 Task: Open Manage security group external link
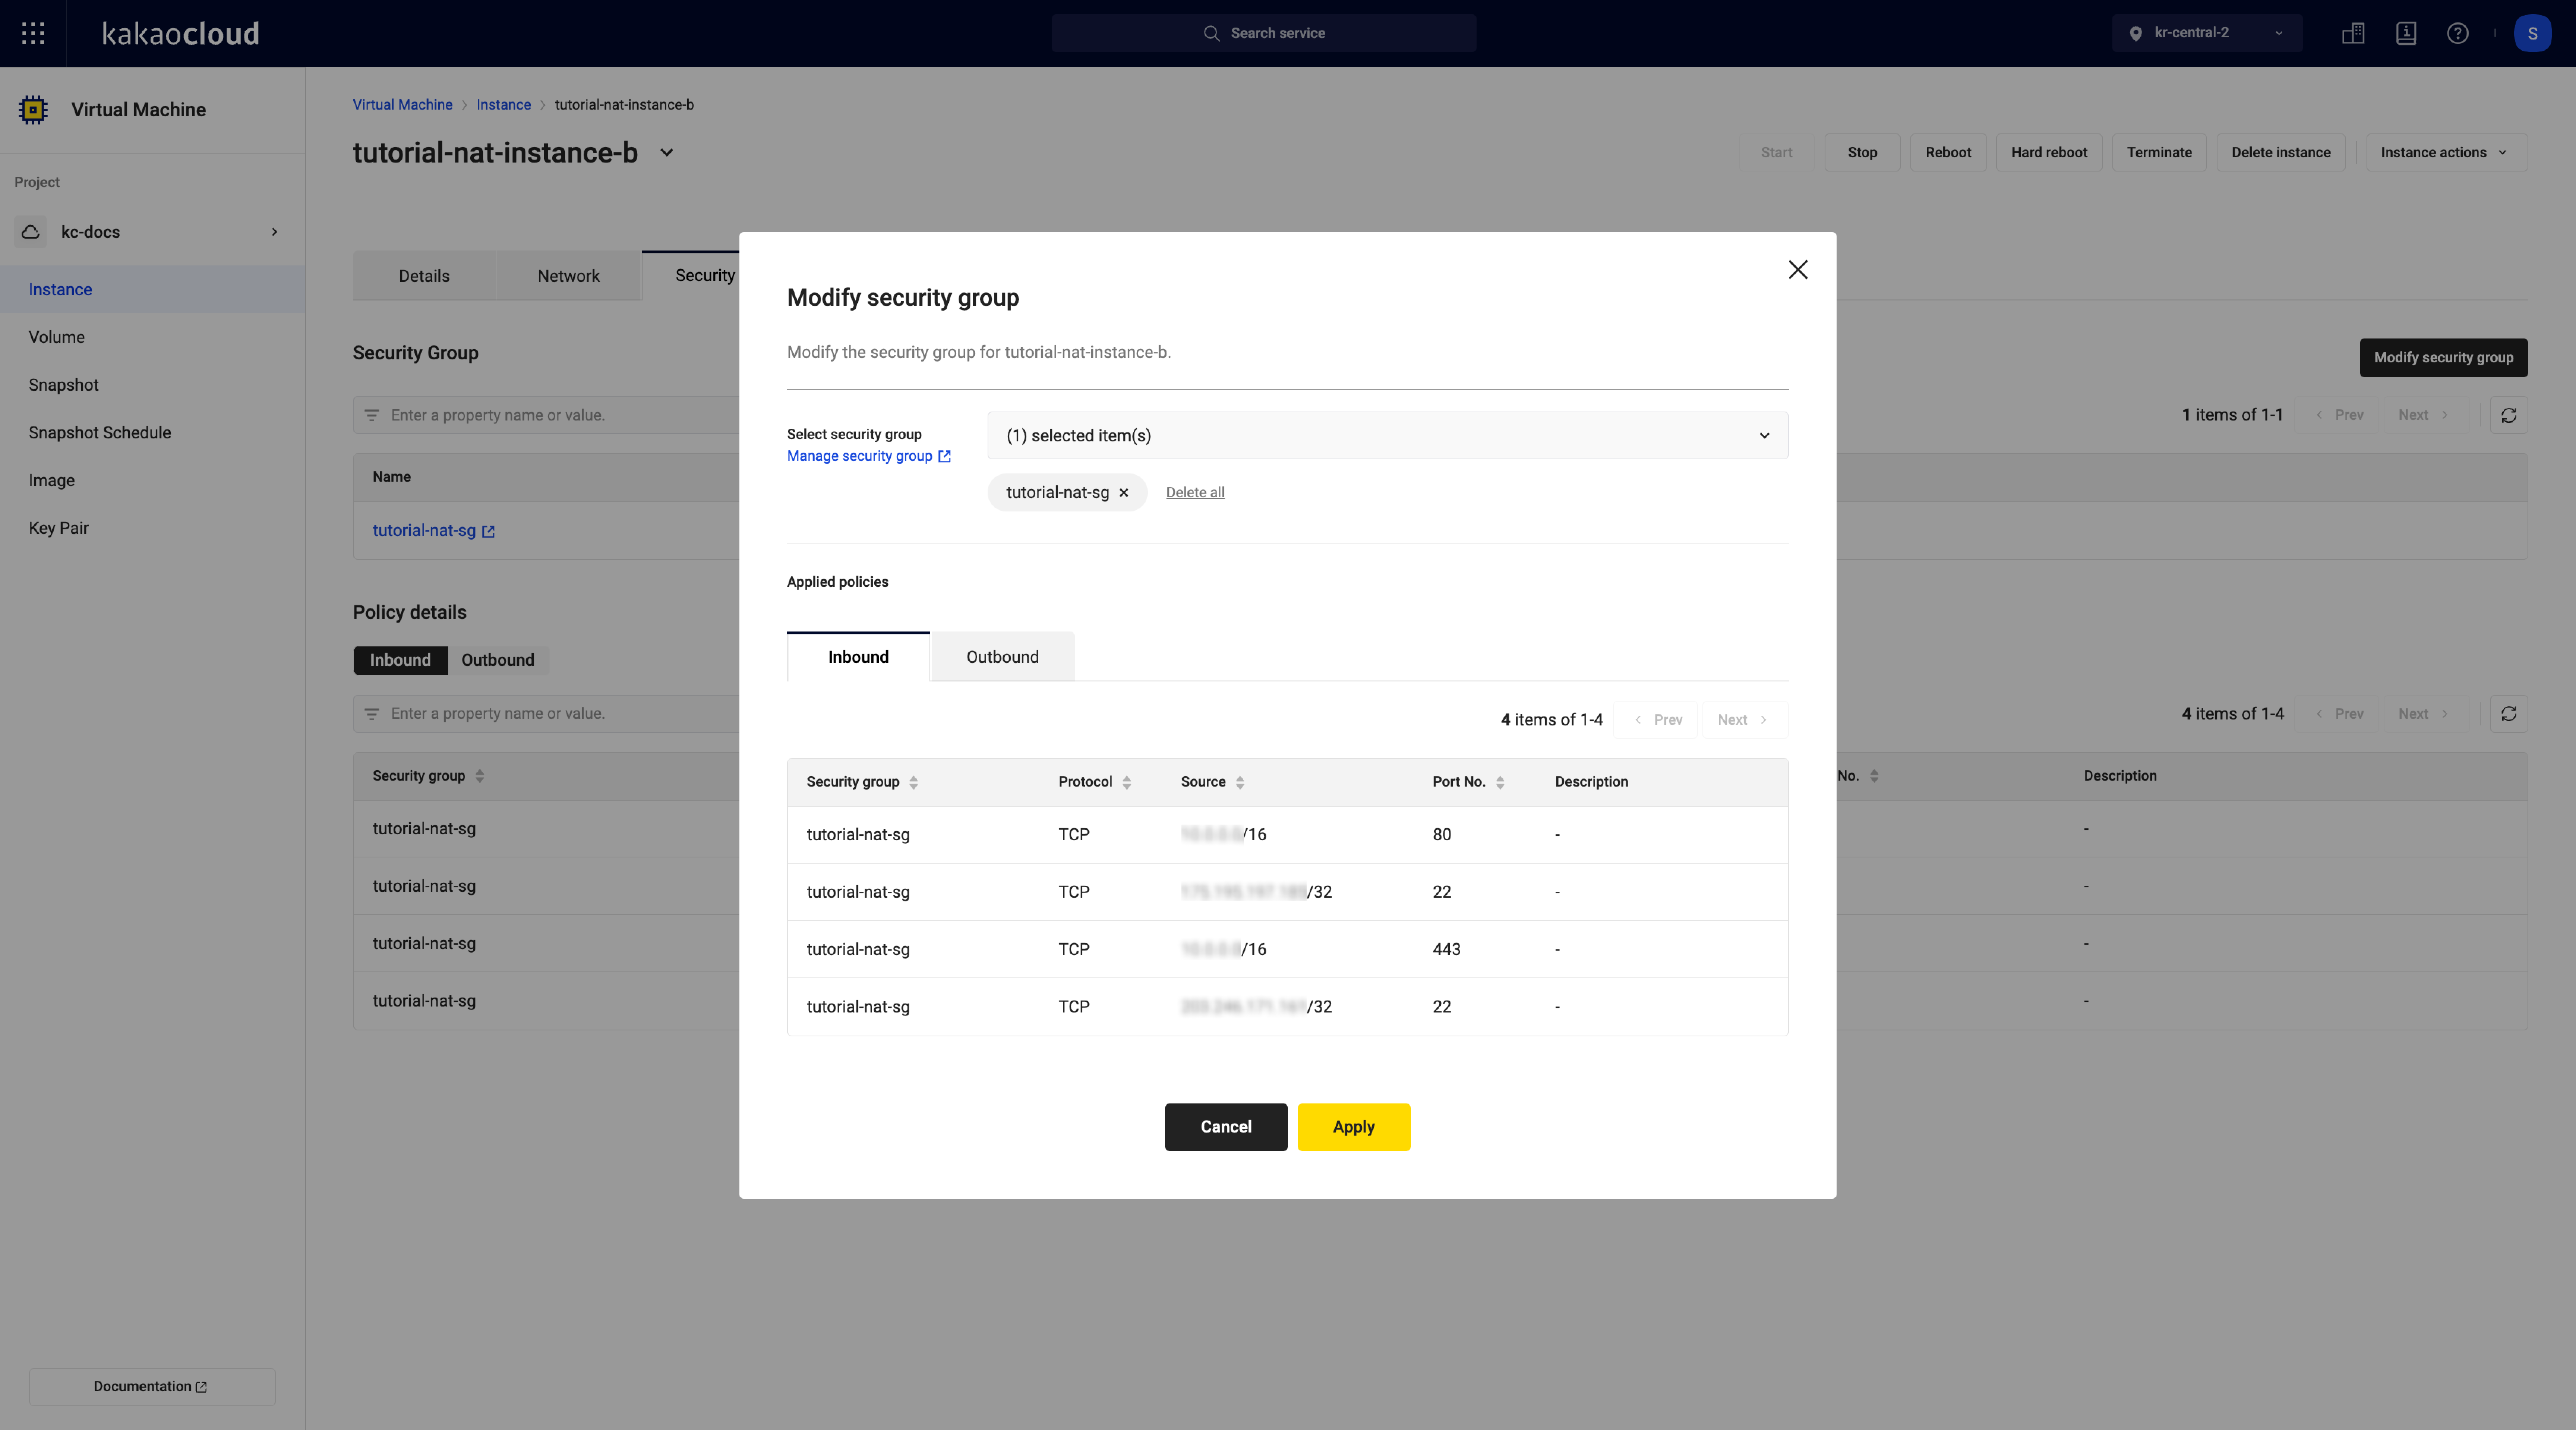(869, 456)
